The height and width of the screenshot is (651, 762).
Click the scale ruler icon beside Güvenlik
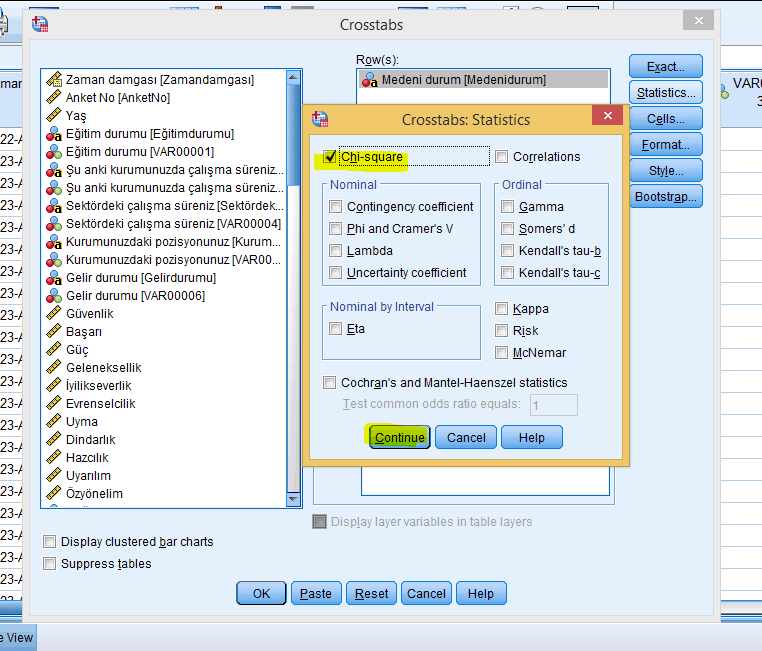point(55,313)
